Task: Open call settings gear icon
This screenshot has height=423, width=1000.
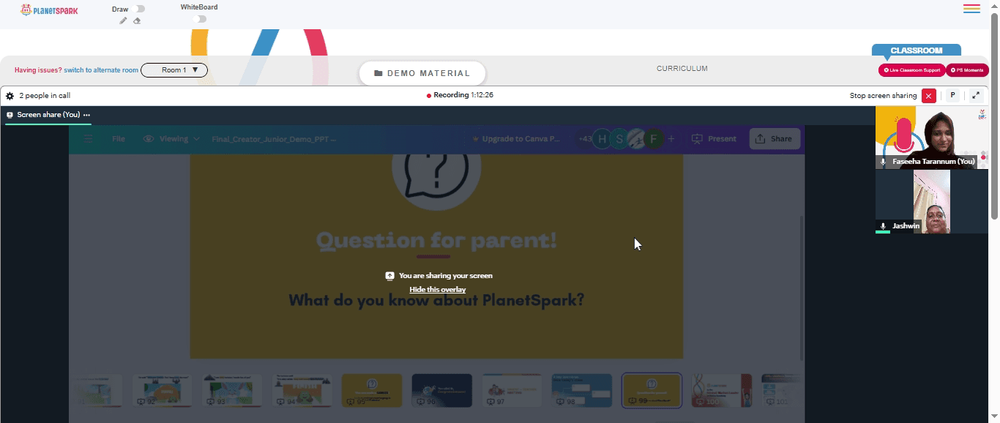Action: pos(10,96)
